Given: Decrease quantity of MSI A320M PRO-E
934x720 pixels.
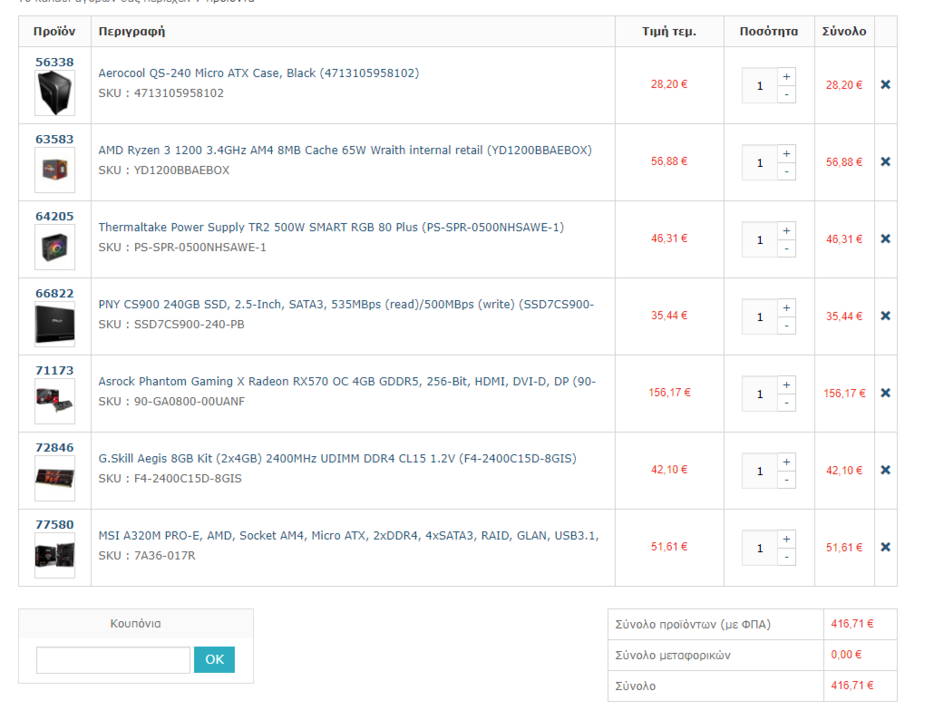Looking at the screenshot, I should coord(786,557).
